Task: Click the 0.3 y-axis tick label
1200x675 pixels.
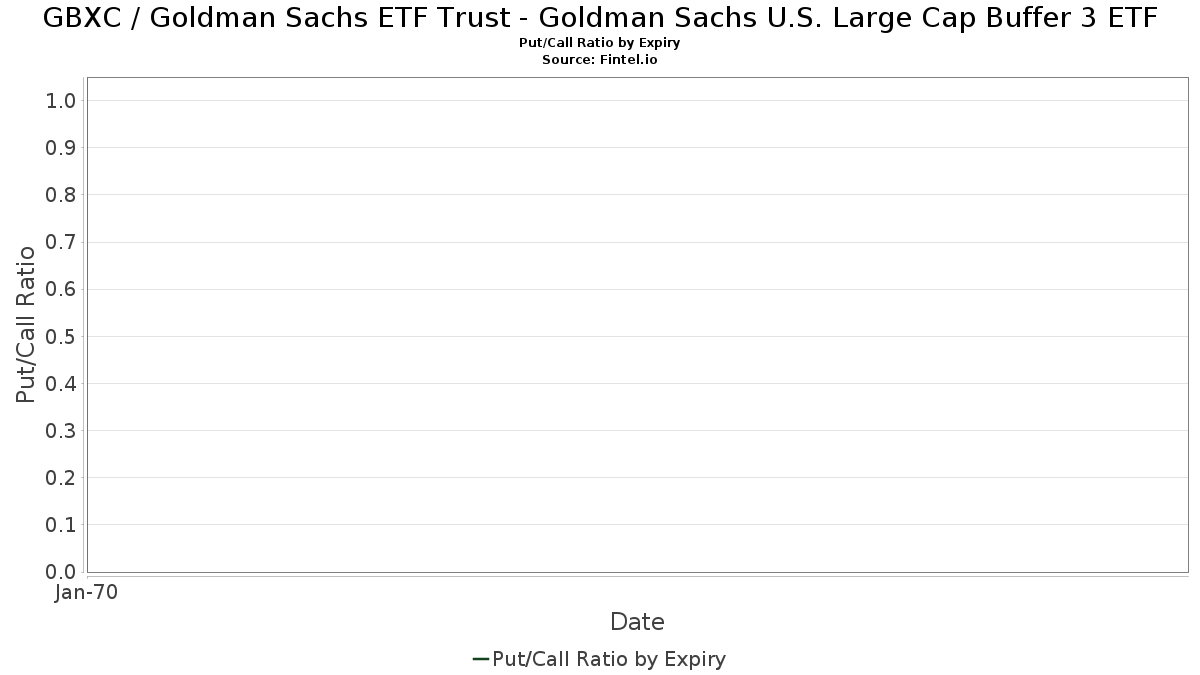Action: tap(61, 431)
